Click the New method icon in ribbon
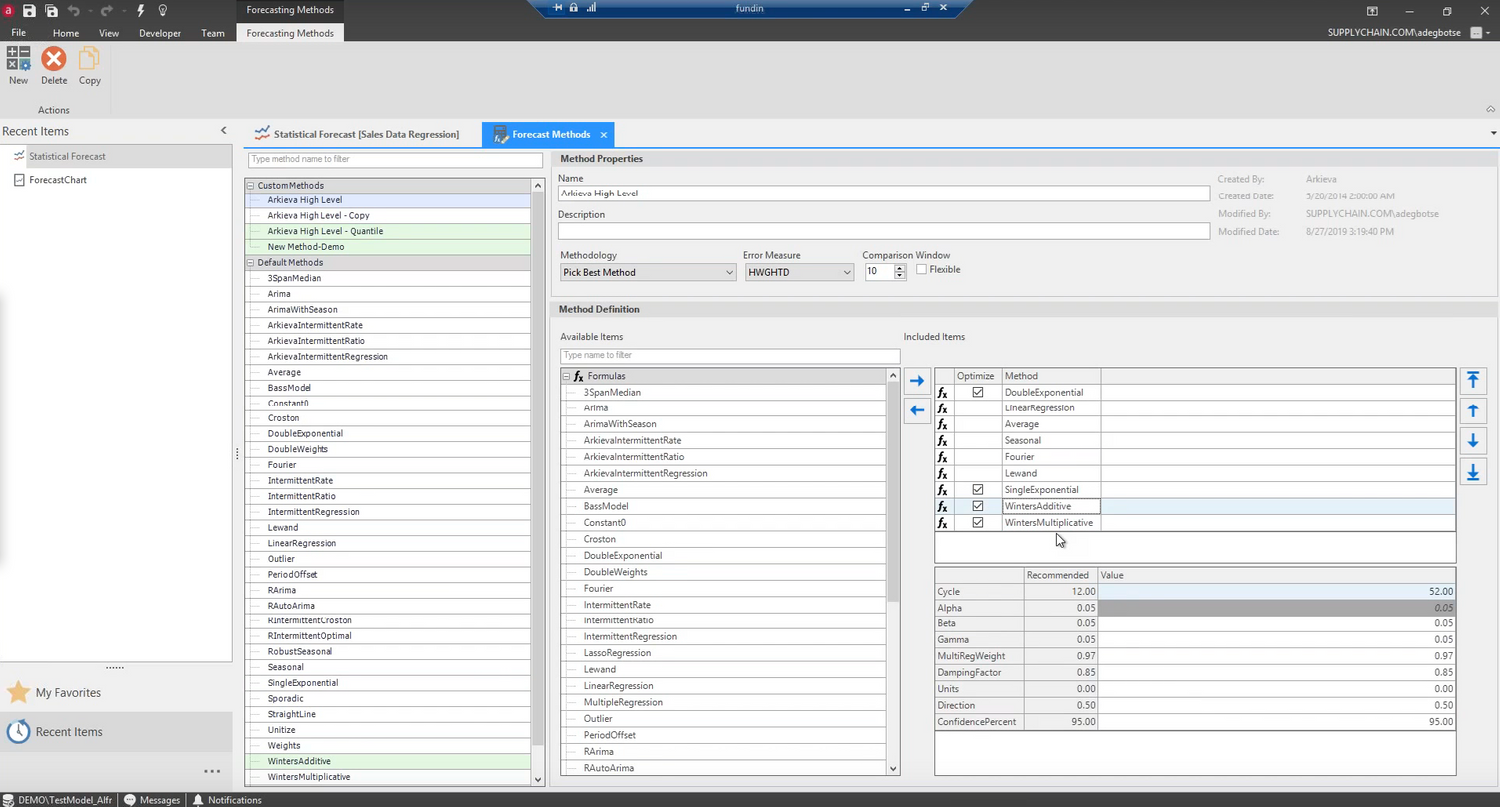This screenshot has width=1500, height=807. (18, 59)
